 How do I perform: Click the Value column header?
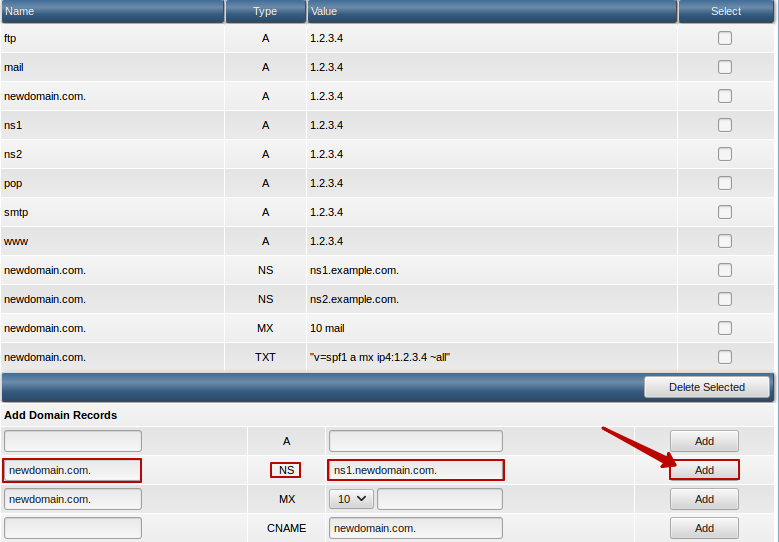(490, 11)
